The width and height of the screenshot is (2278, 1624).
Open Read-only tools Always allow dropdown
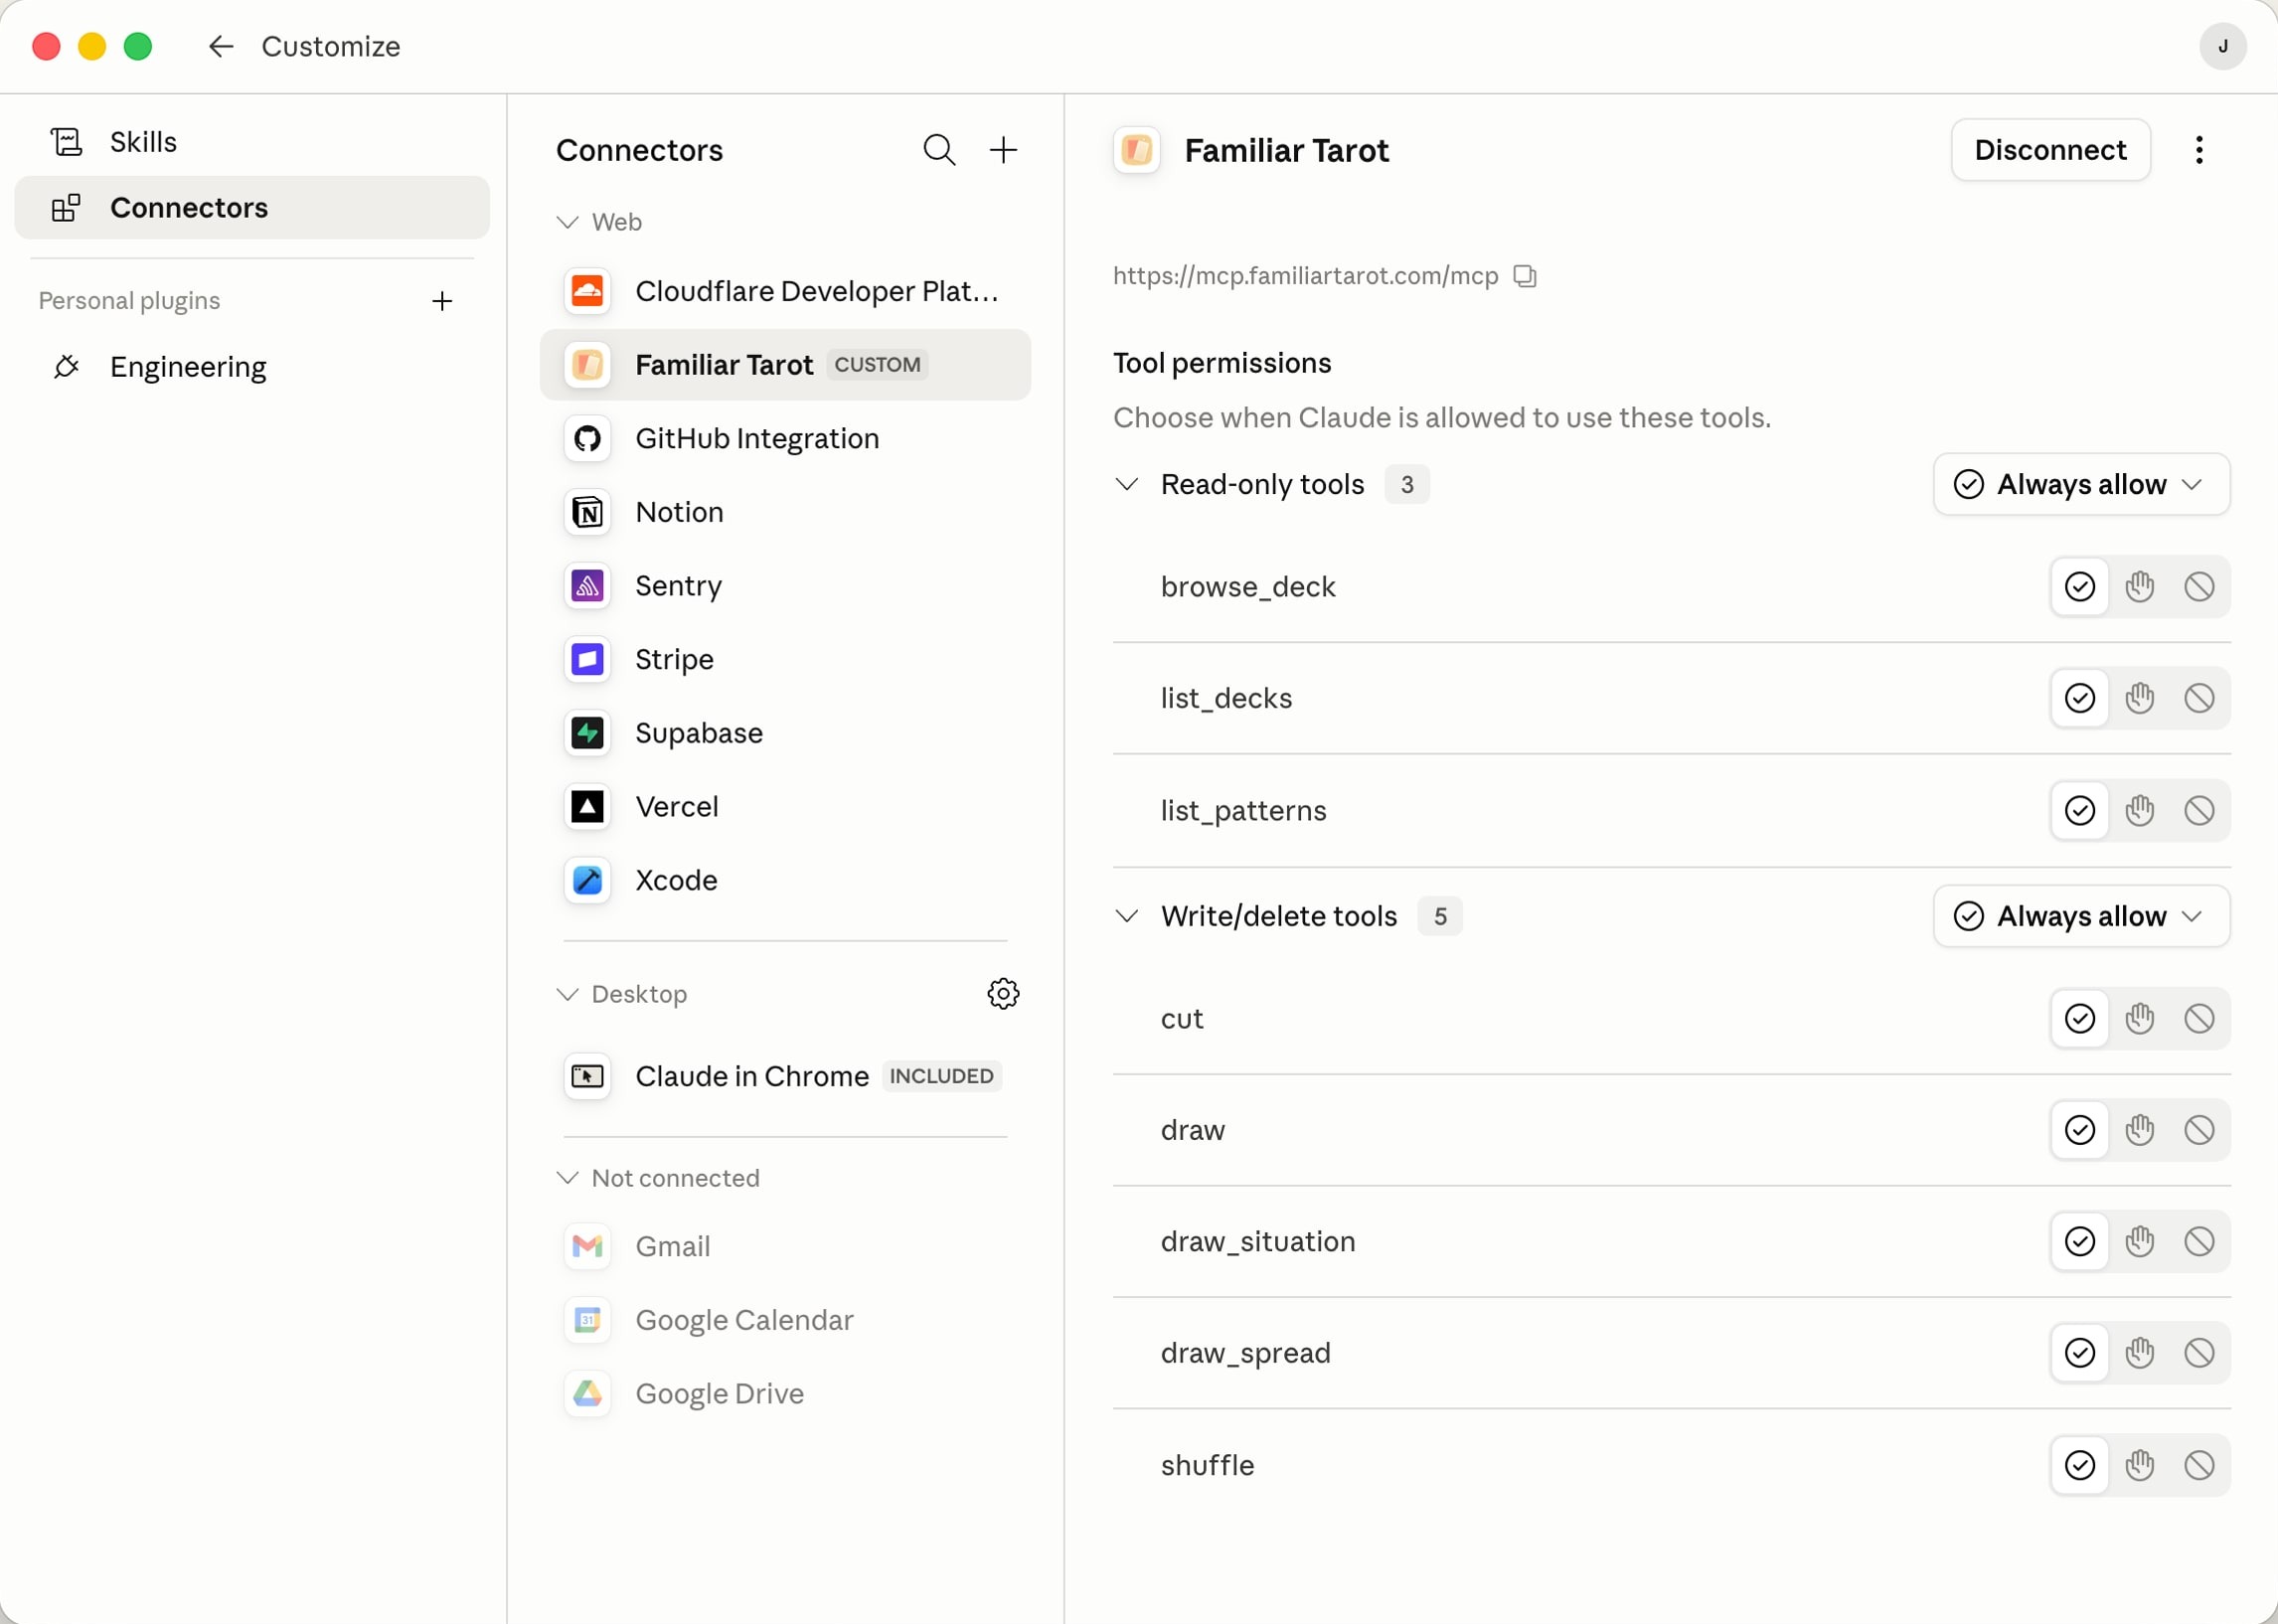coord(2081,484)
